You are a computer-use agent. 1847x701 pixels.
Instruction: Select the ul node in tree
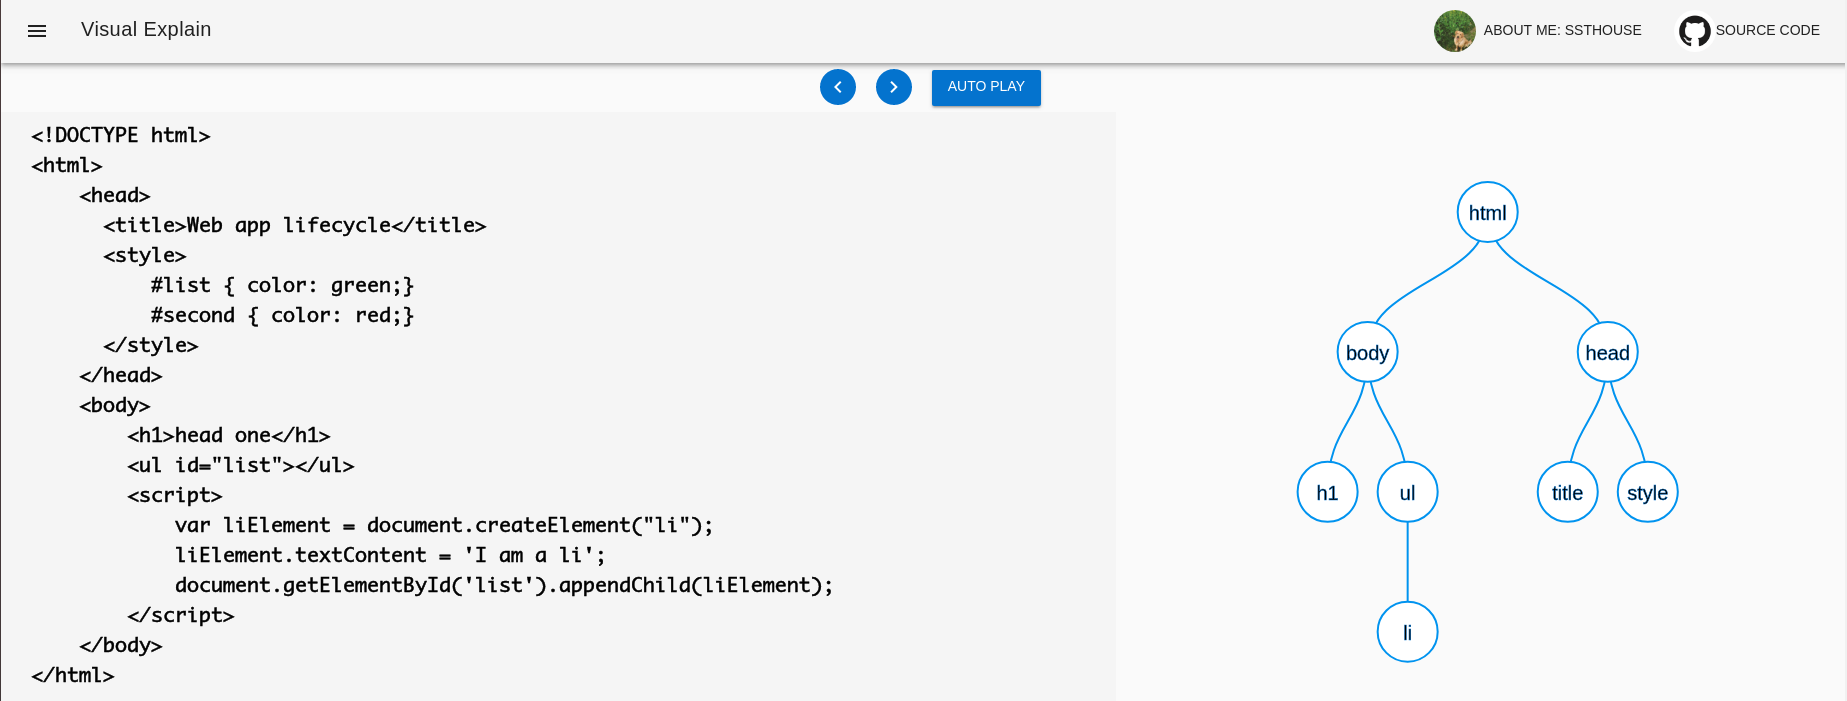[x=1407, y=492]
